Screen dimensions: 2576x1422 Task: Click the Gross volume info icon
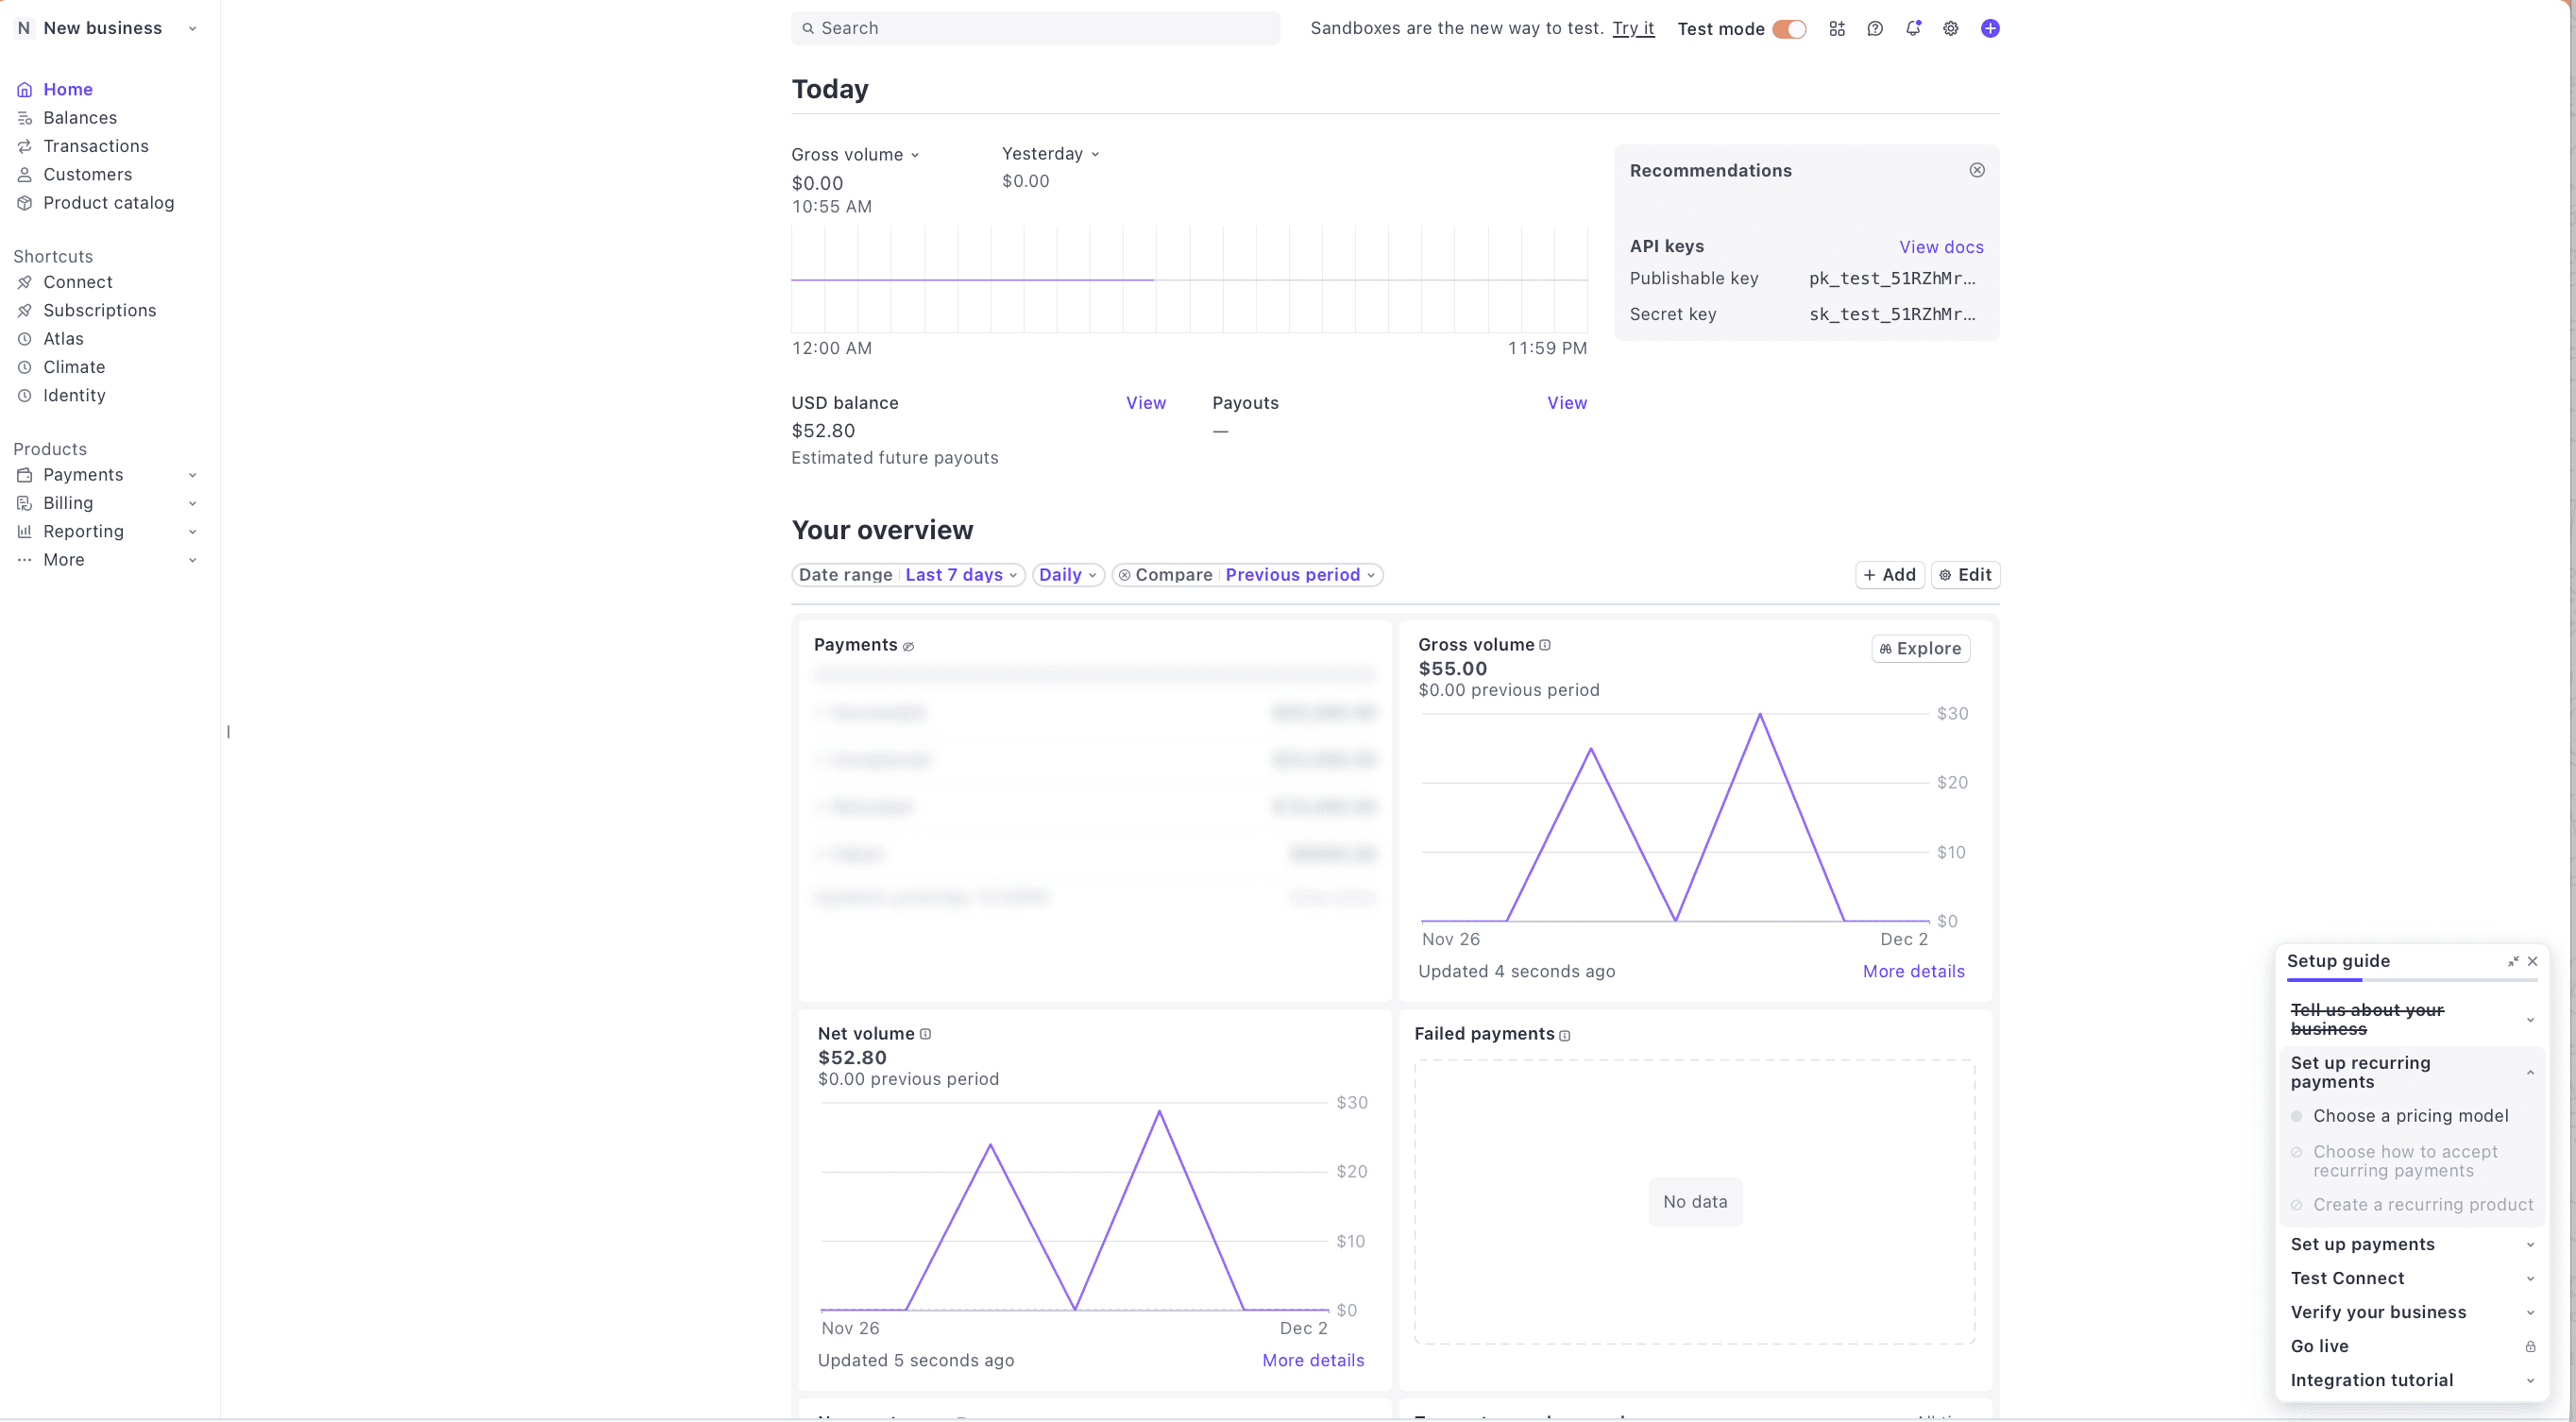coord(1545,645)
